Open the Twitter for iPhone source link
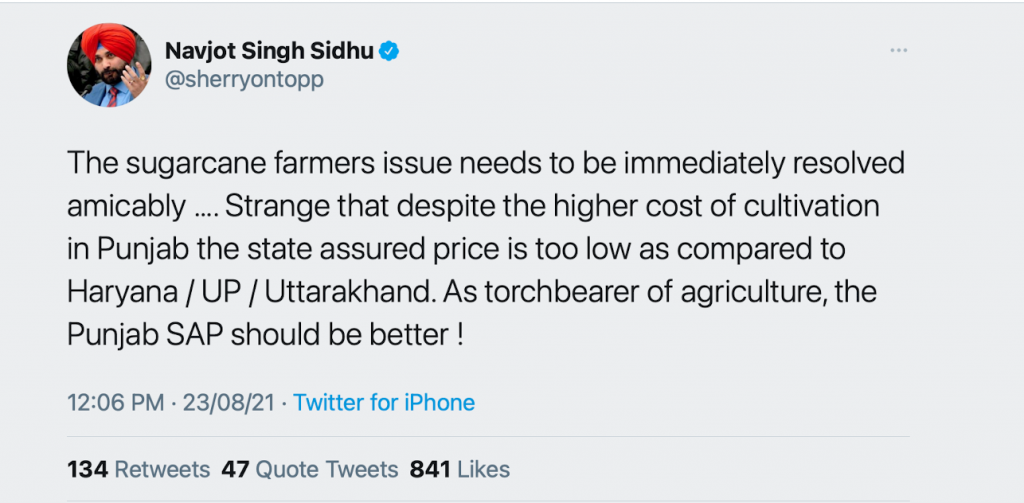Viewport: 1024px width, 503px height. [384, 403]
